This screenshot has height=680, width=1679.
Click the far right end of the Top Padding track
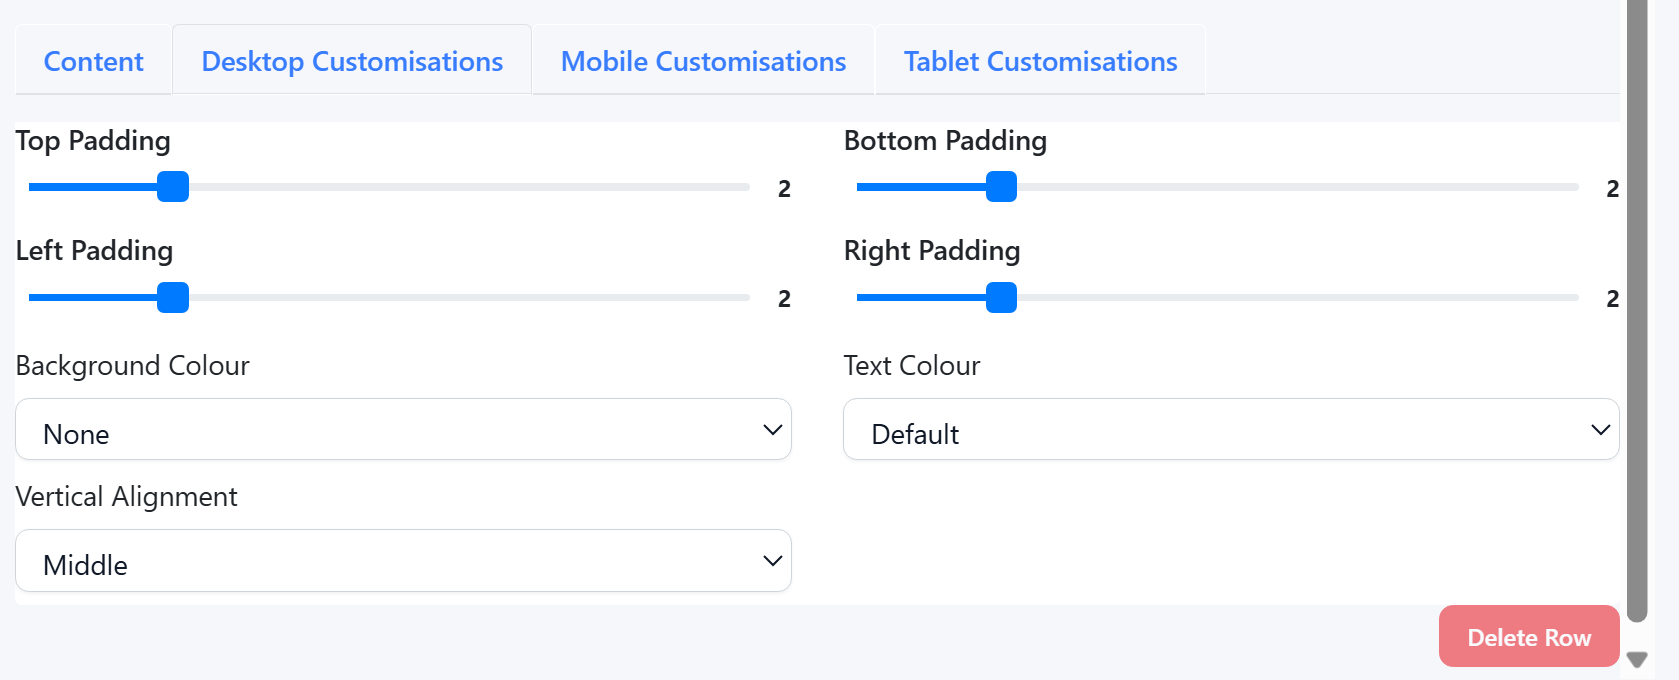pyautogui.click(x=744, y=187)
